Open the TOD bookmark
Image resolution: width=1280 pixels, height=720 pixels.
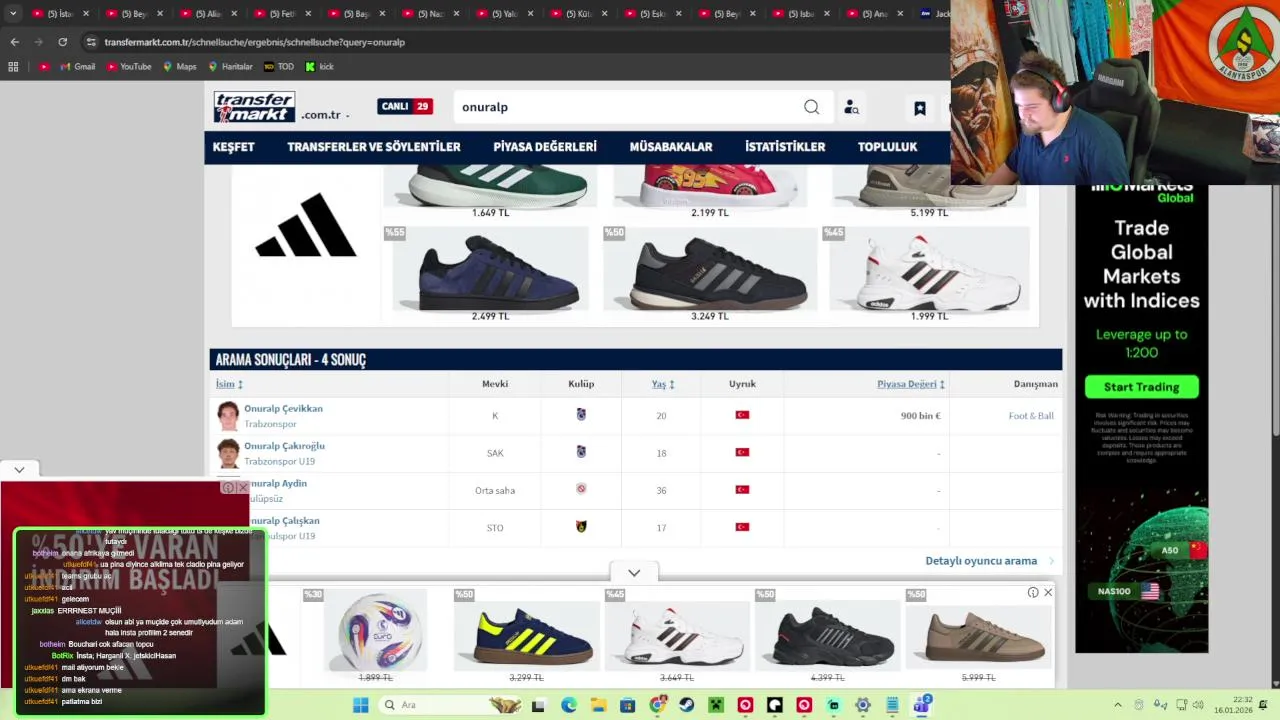279,67
